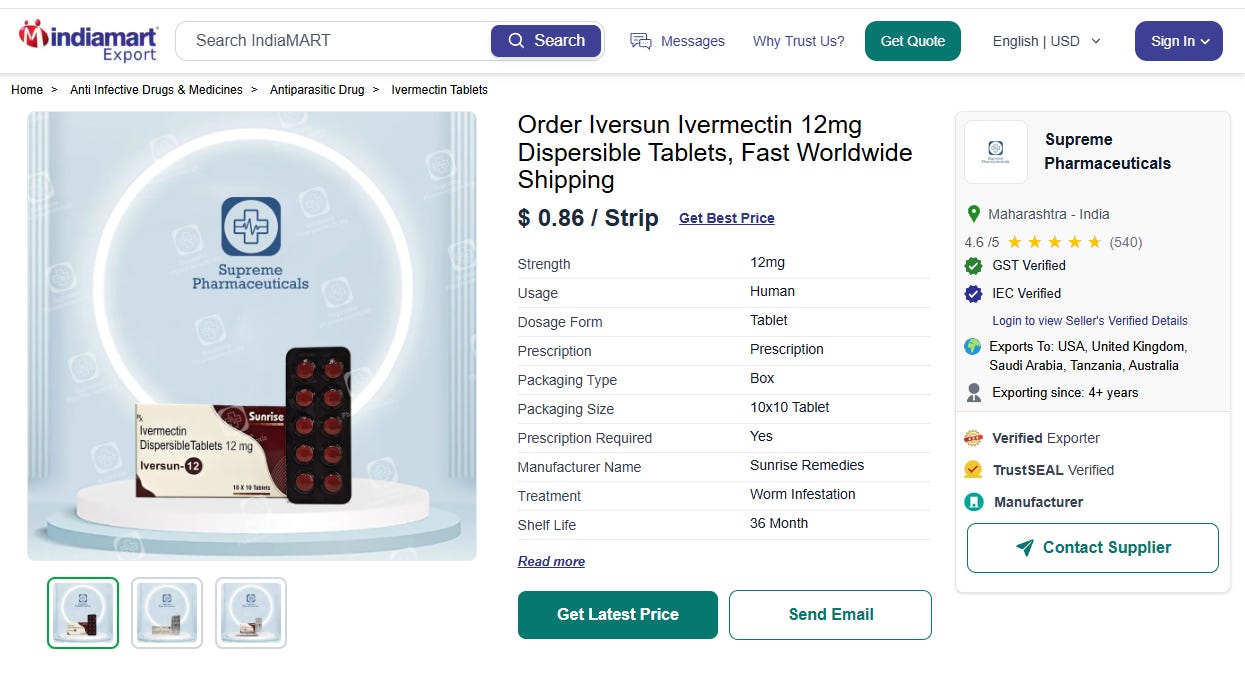This screenshot has height=689, width=1245.
Task: Click the Supreme Pharmaceuticals seller logo
Action: tap(996, 152)
